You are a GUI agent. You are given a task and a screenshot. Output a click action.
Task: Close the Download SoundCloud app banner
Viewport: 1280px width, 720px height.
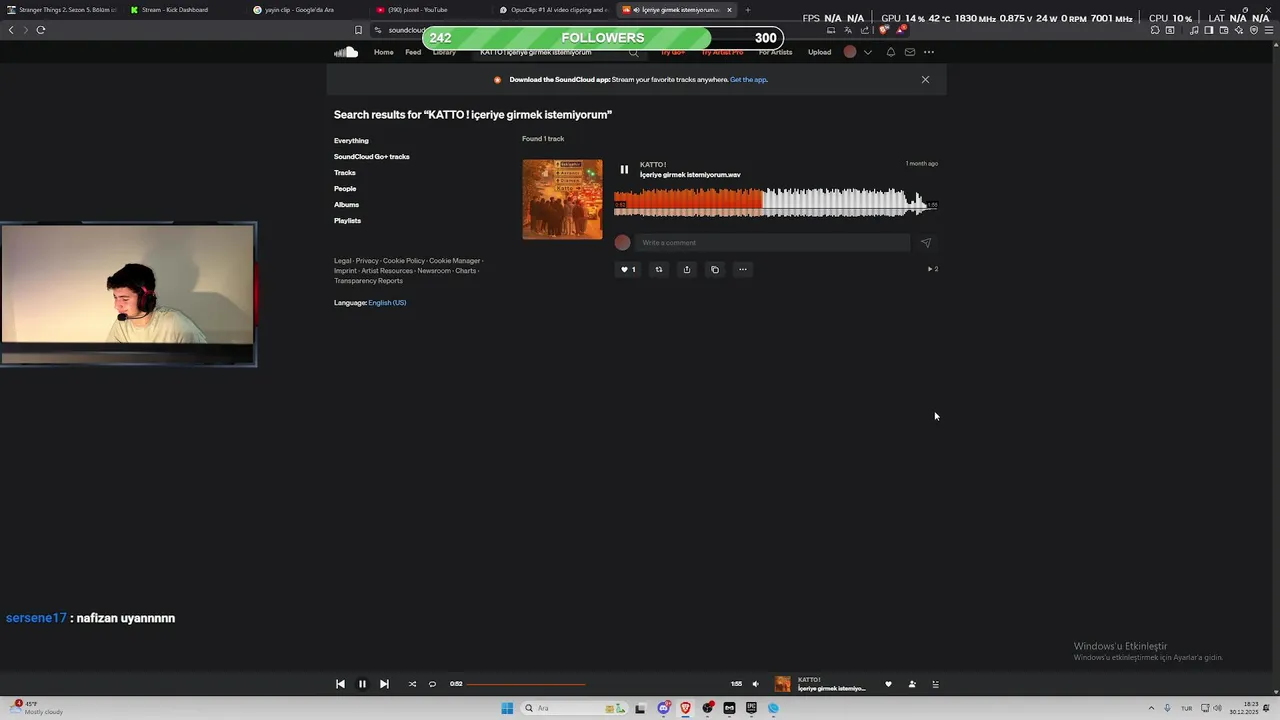(925, 79)
